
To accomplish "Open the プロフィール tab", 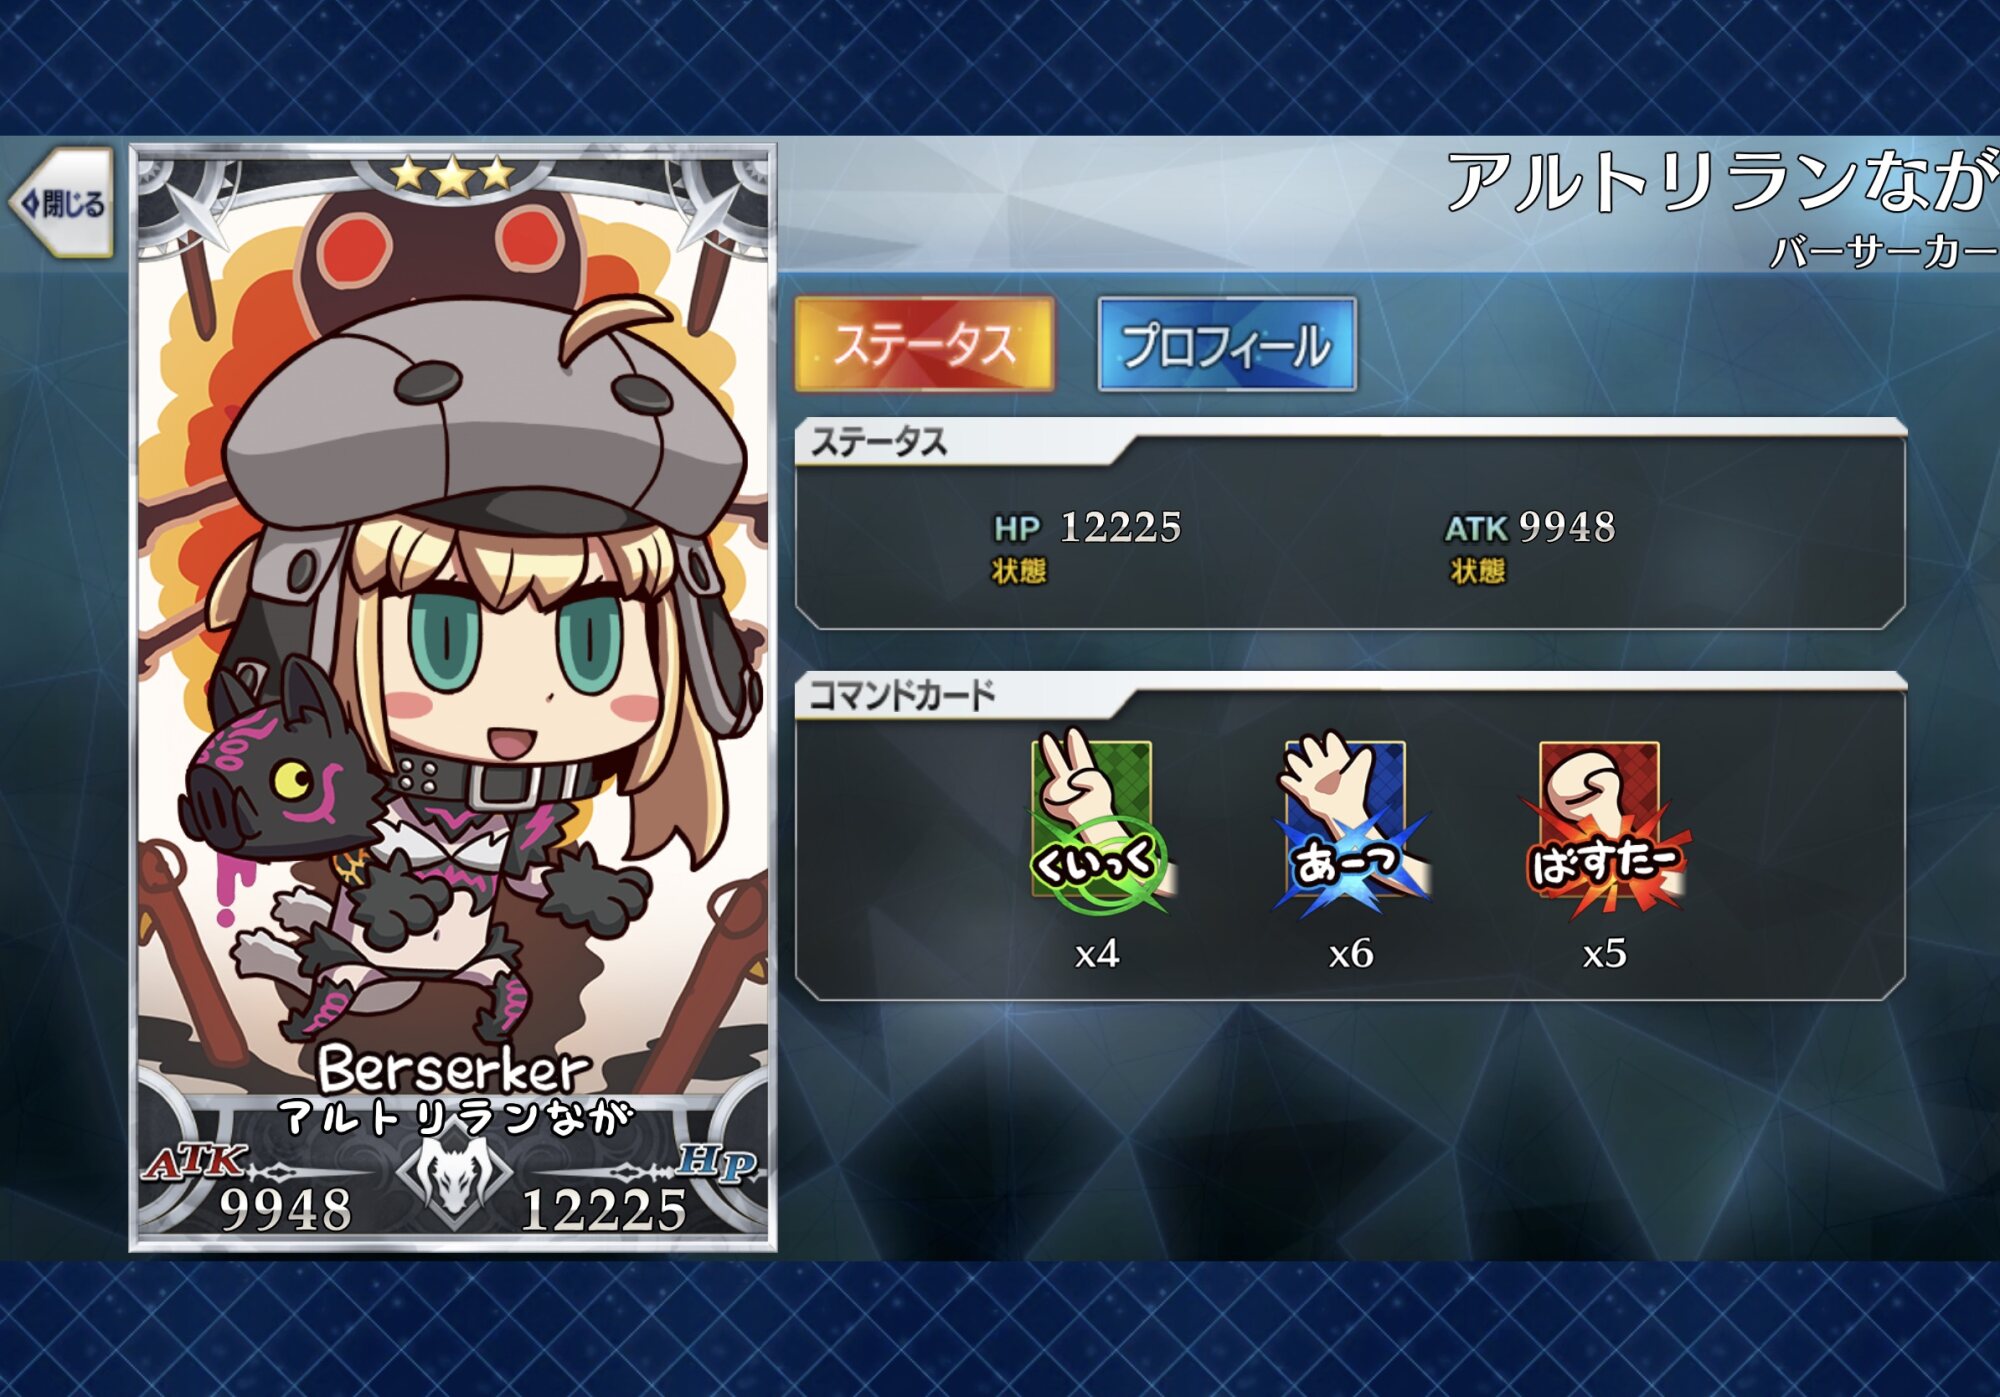I will tap(1227, 345).
